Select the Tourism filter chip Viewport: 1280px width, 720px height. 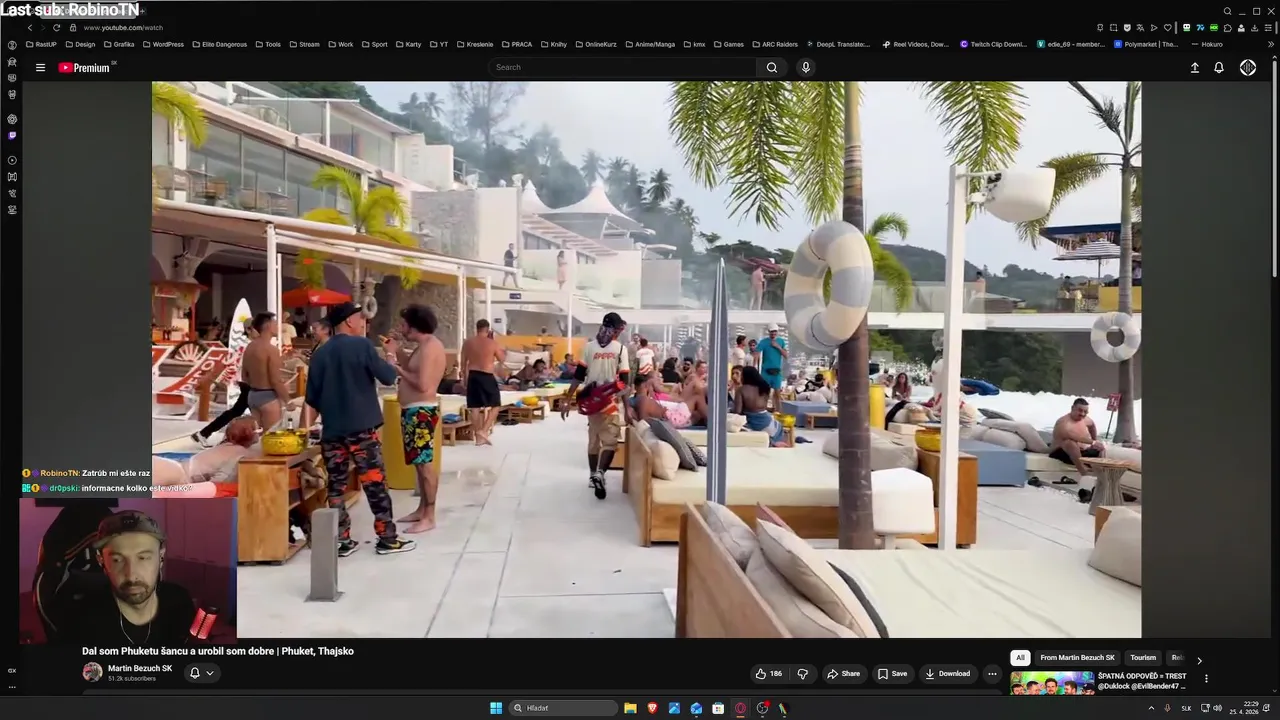(1143, 658)
